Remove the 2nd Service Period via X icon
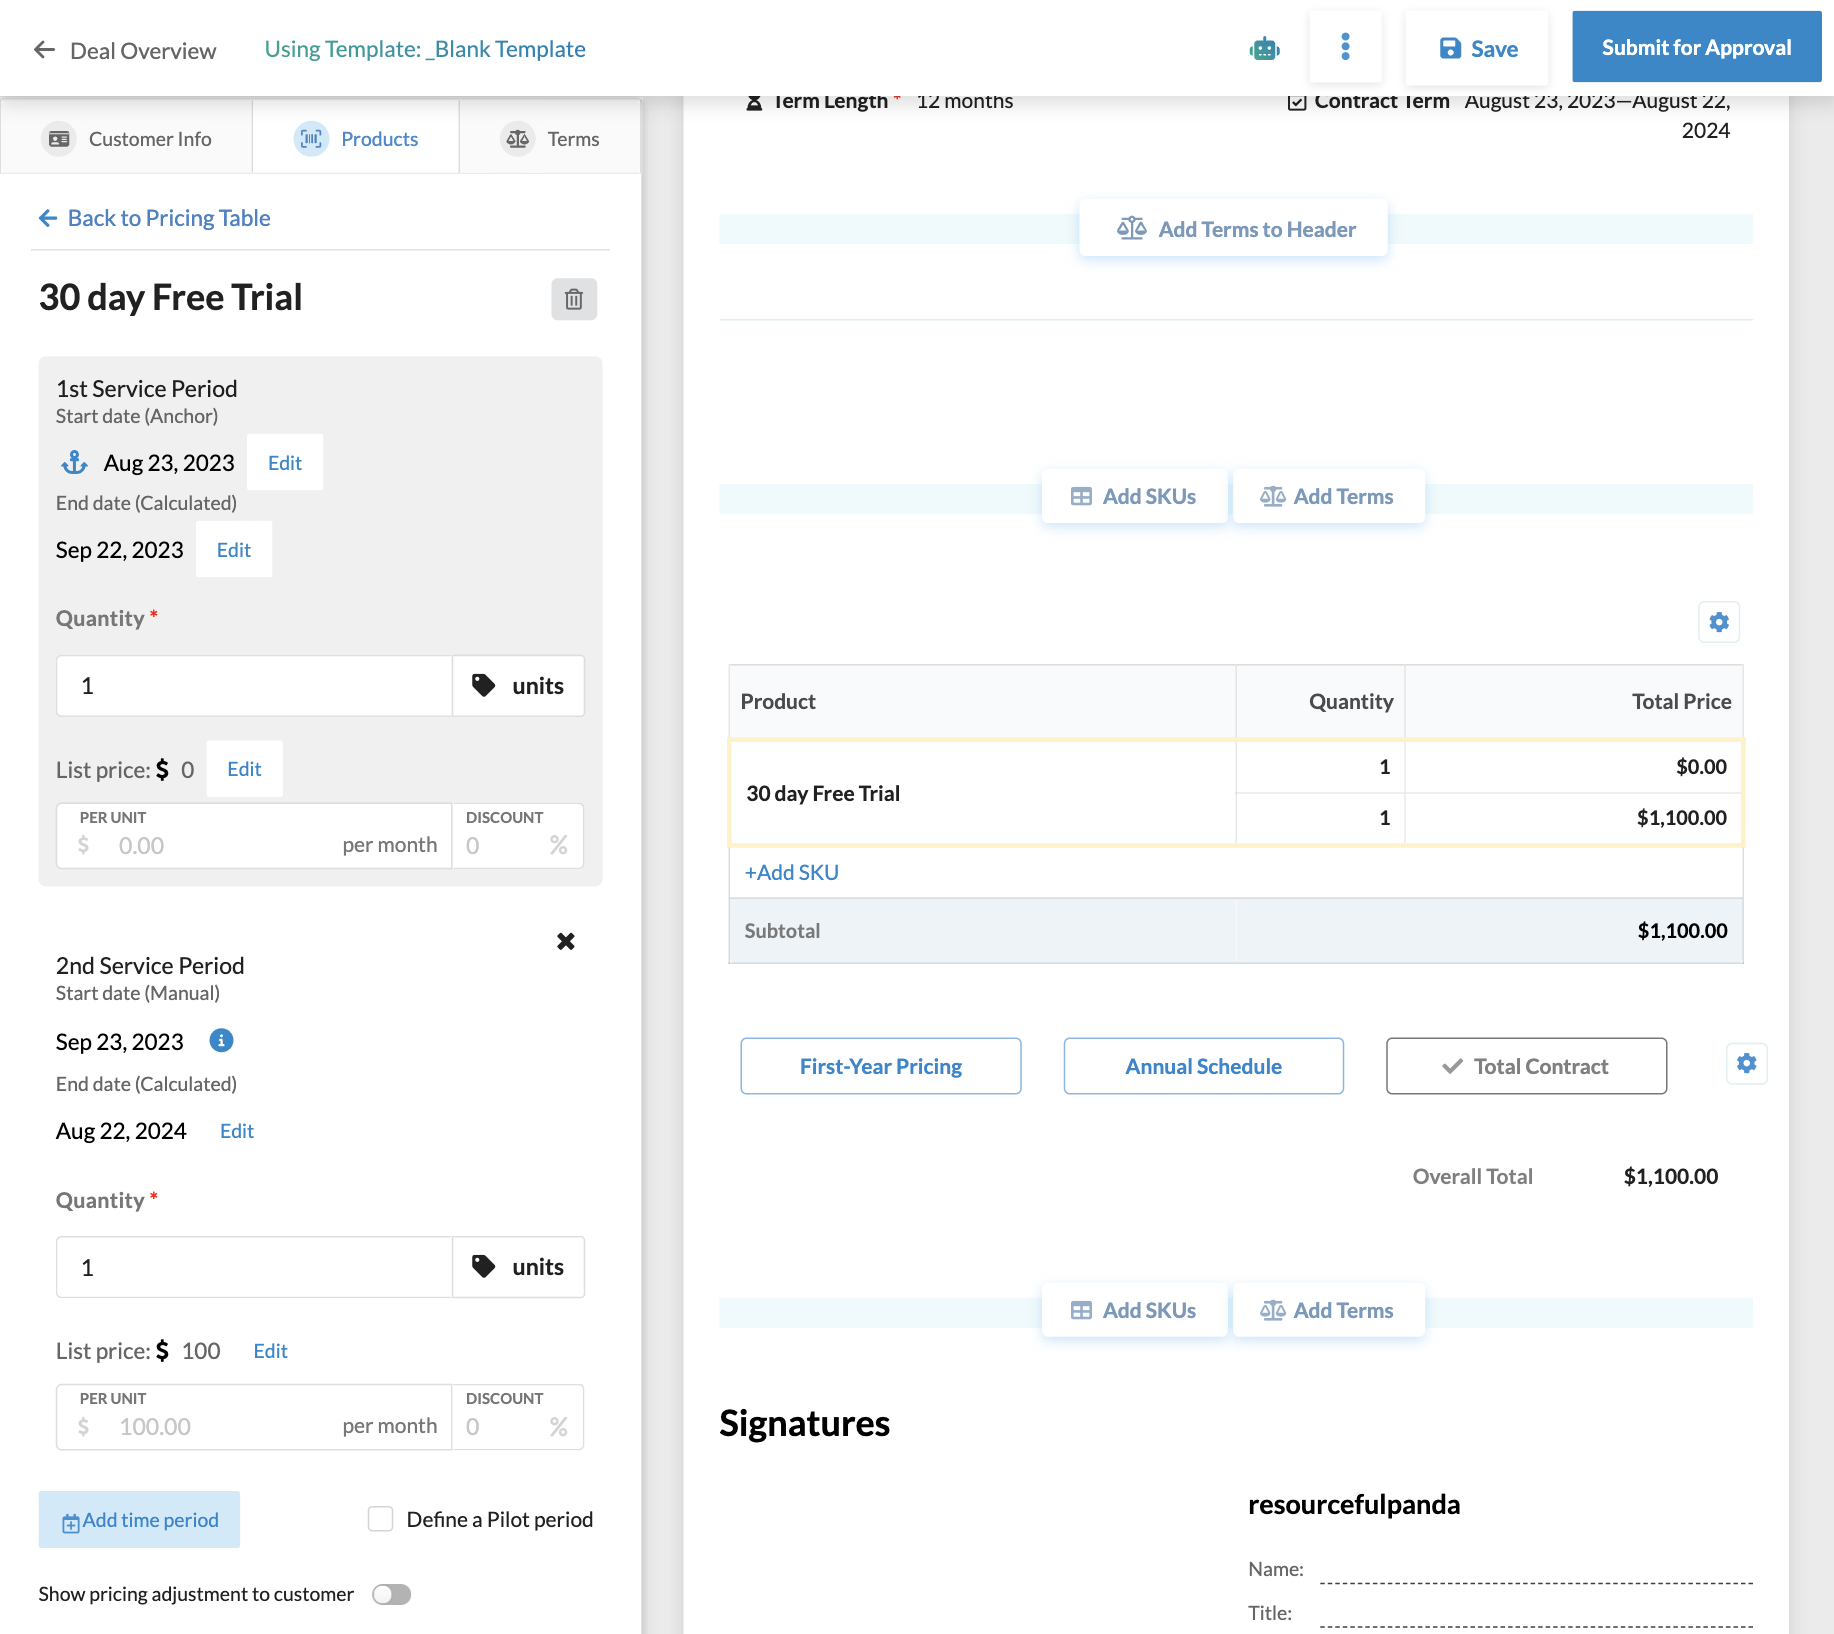 [x=566, y=940]
